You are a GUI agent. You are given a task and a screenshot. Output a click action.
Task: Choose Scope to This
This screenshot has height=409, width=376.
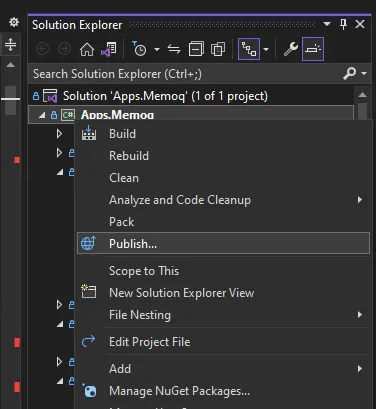coord(223,271)
